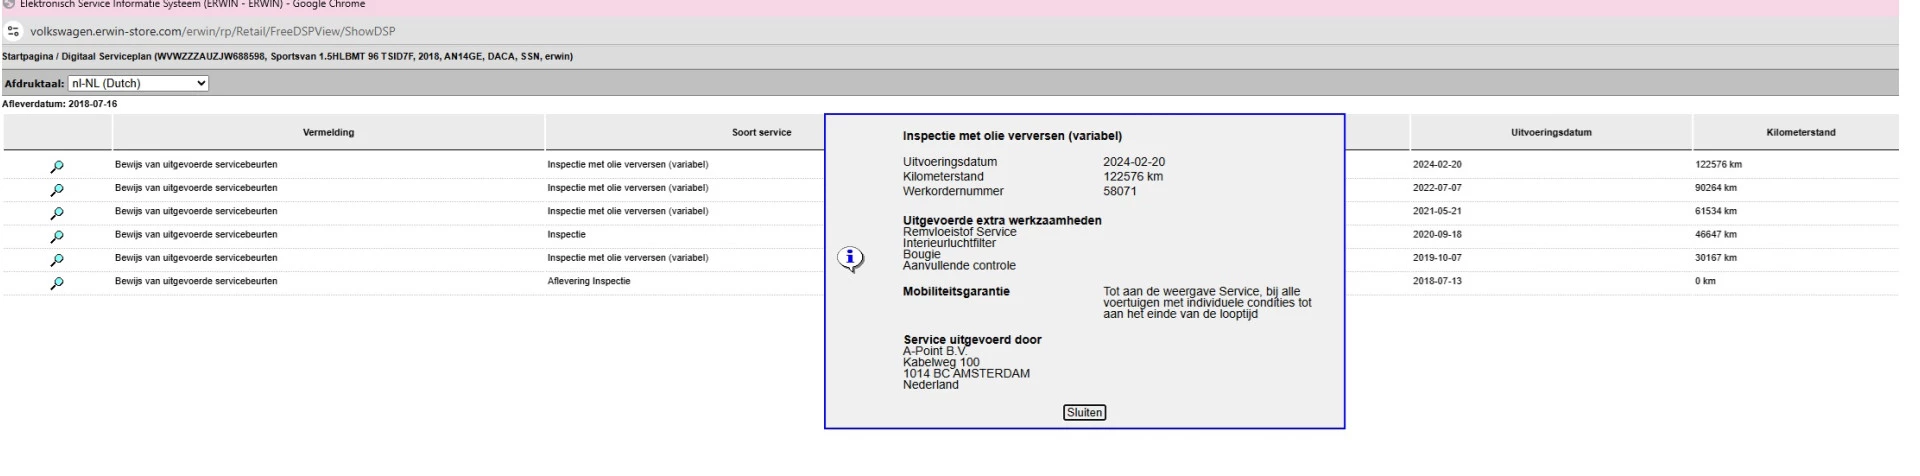Click magnifier icon for 2021-05-21 service row
Screen dimensions: 1920x476
[x=57, y=213]
